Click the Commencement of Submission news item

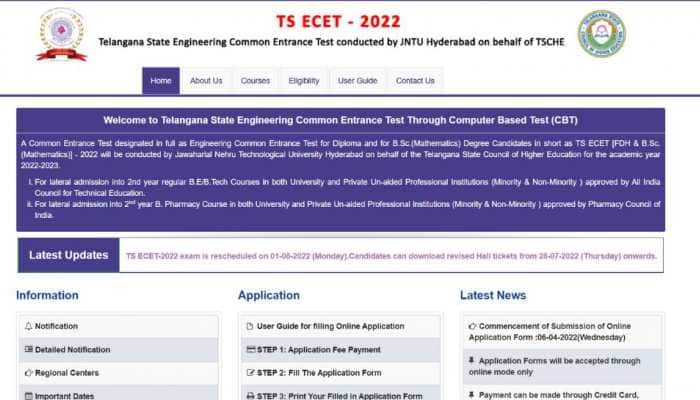point(562,332)
